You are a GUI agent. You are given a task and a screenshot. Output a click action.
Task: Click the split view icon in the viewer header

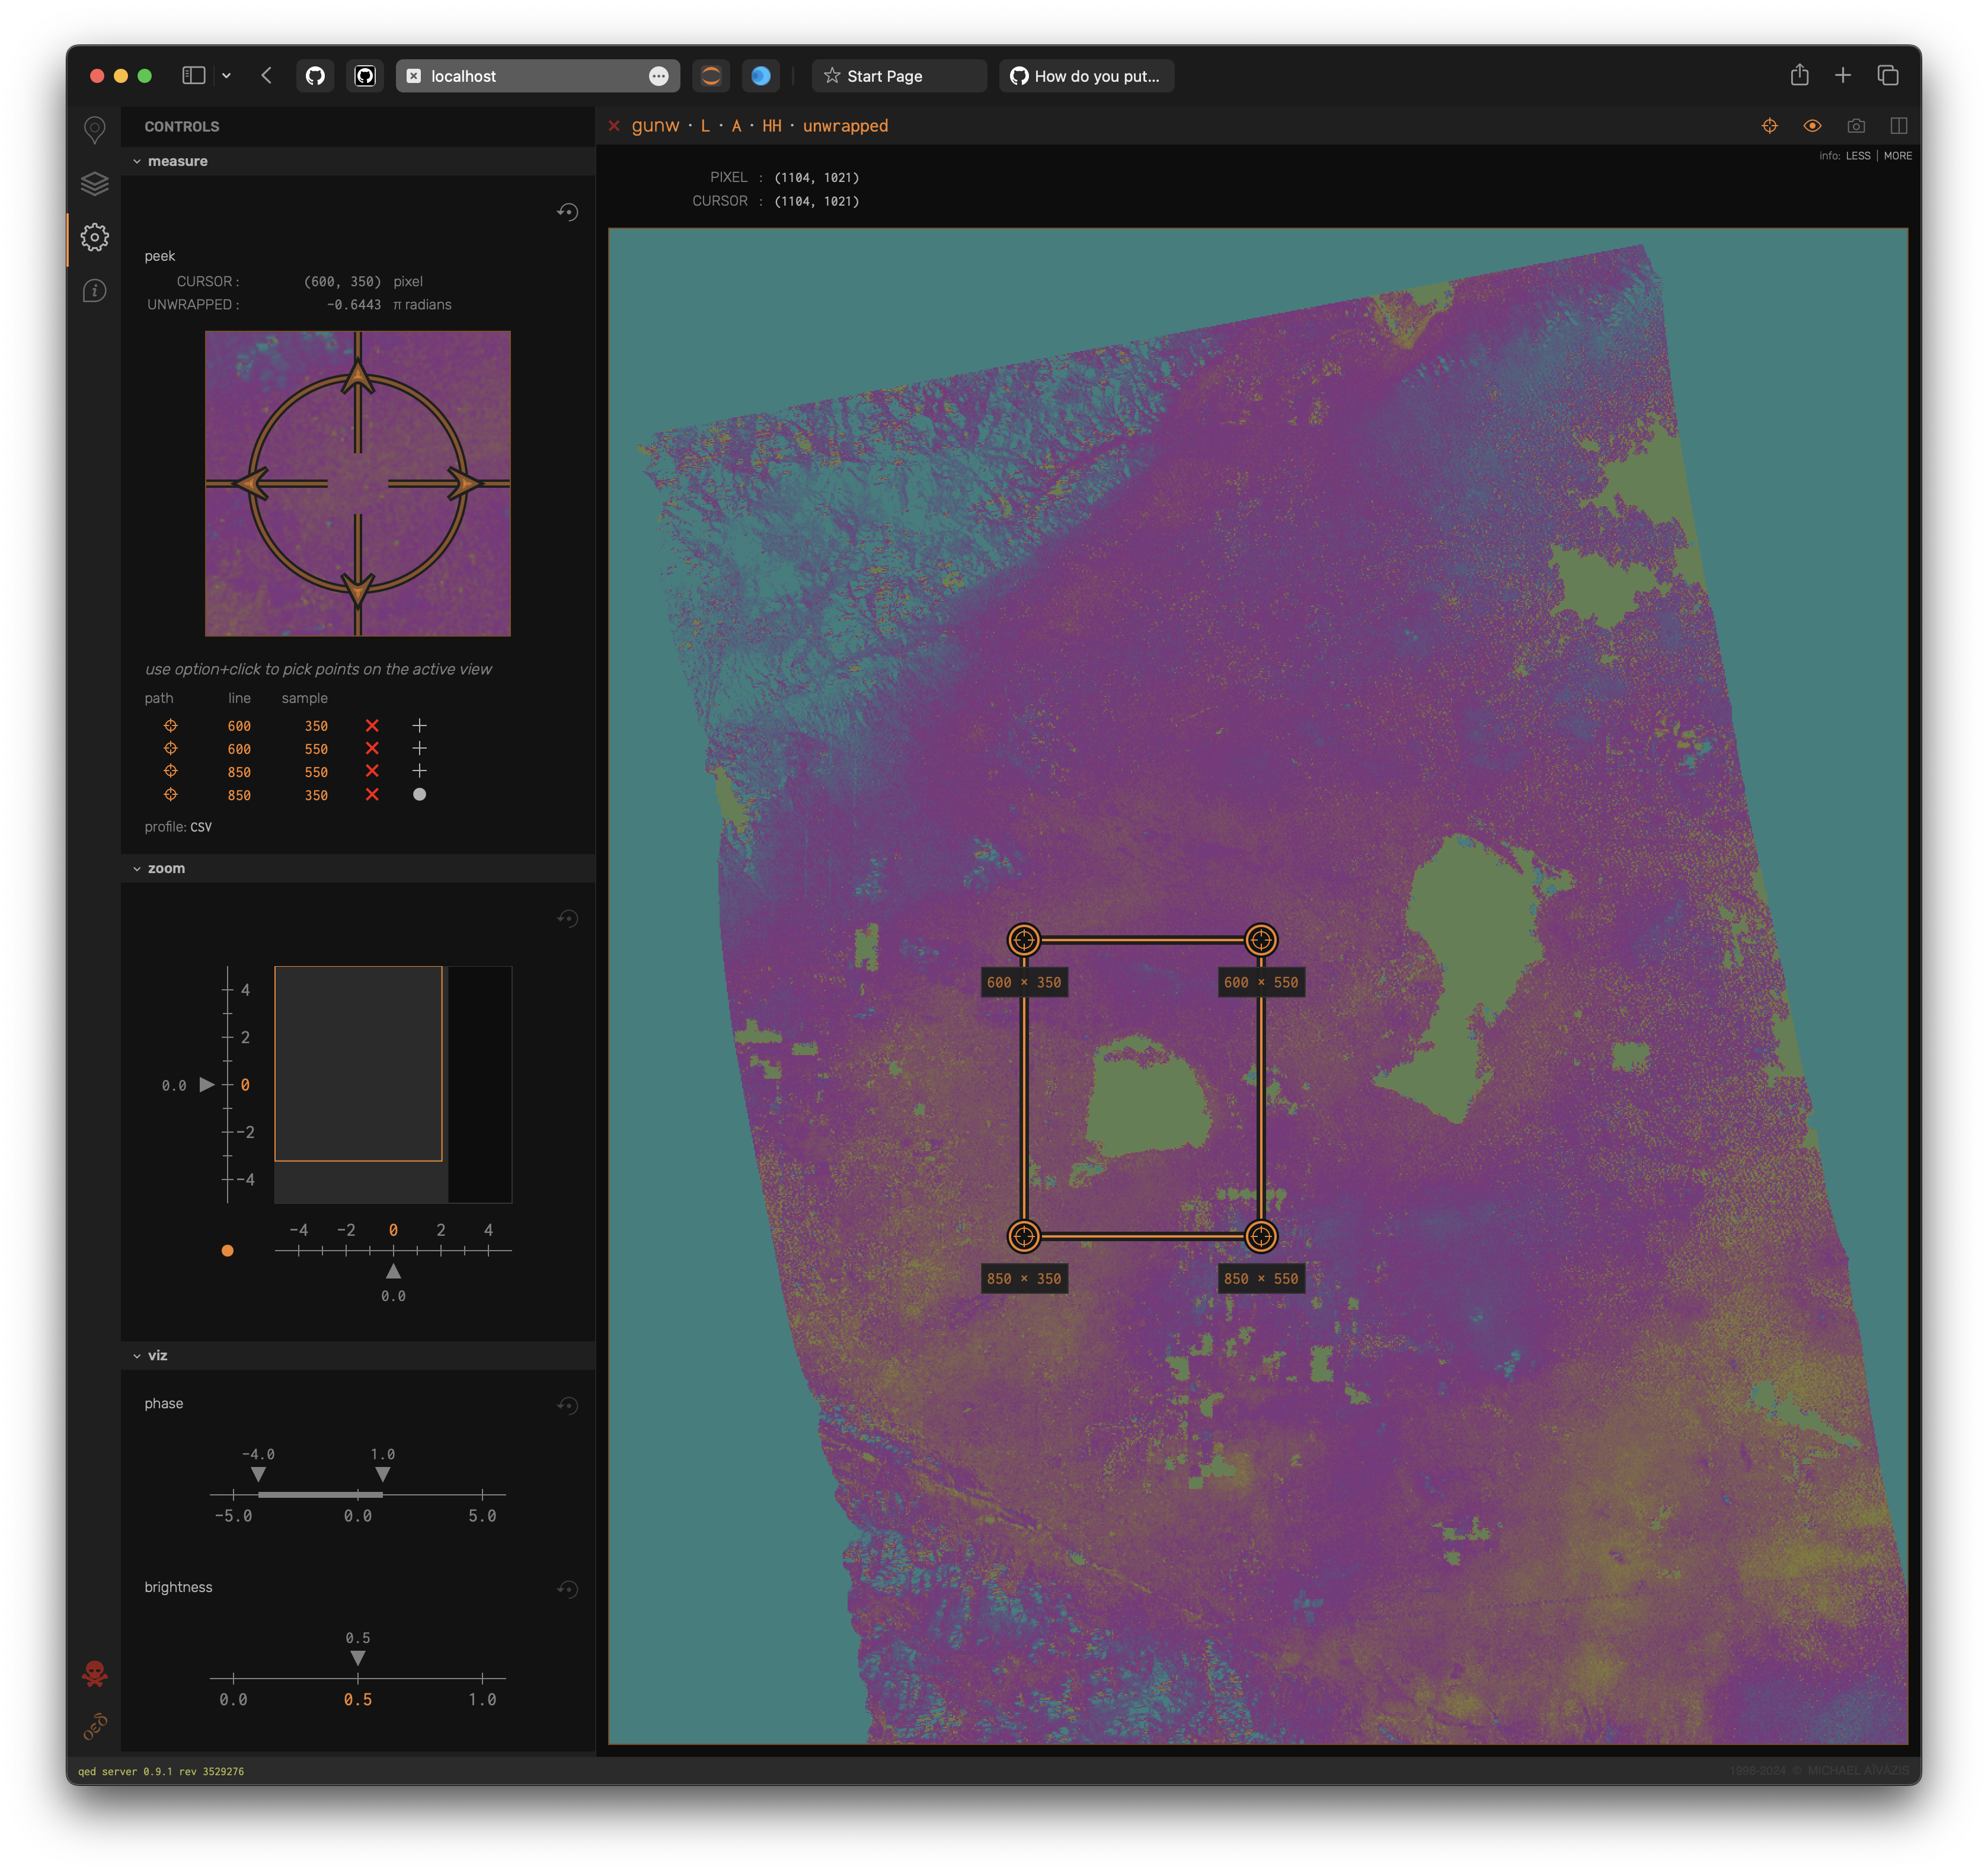(1898, 126)
